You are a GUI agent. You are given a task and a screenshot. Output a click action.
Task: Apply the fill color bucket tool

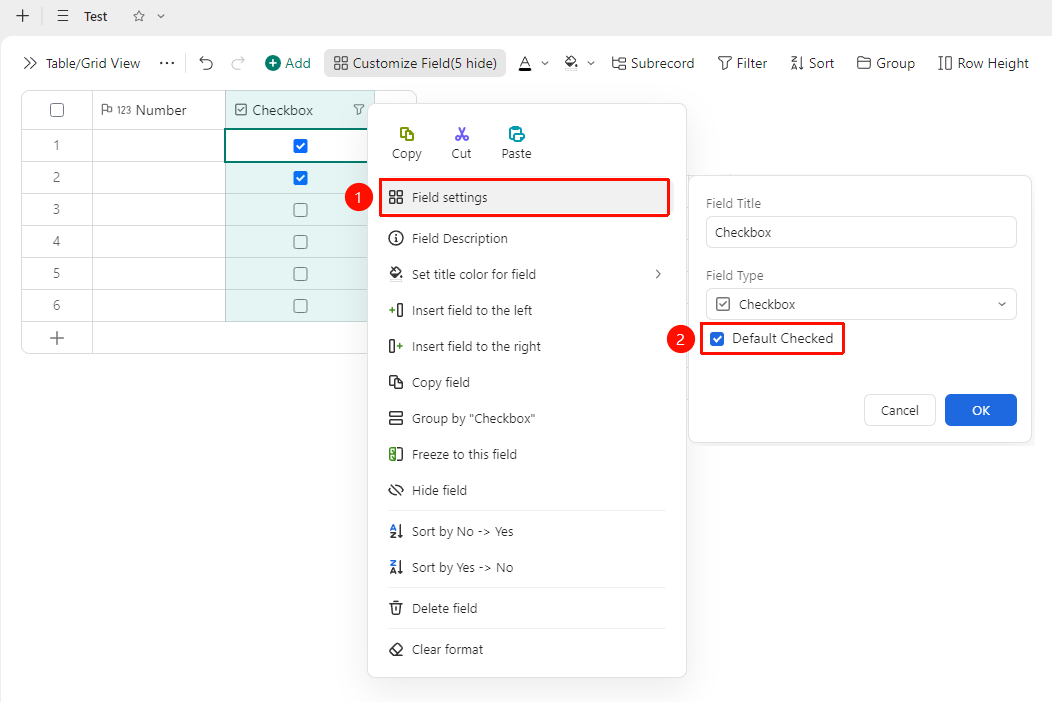tap(571, 63)
